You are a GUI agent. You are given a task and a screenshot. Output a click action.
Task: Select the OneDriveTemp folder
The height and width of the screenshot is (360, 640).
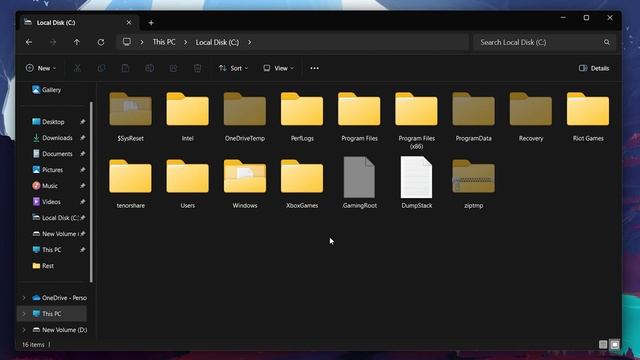(245, 117)
